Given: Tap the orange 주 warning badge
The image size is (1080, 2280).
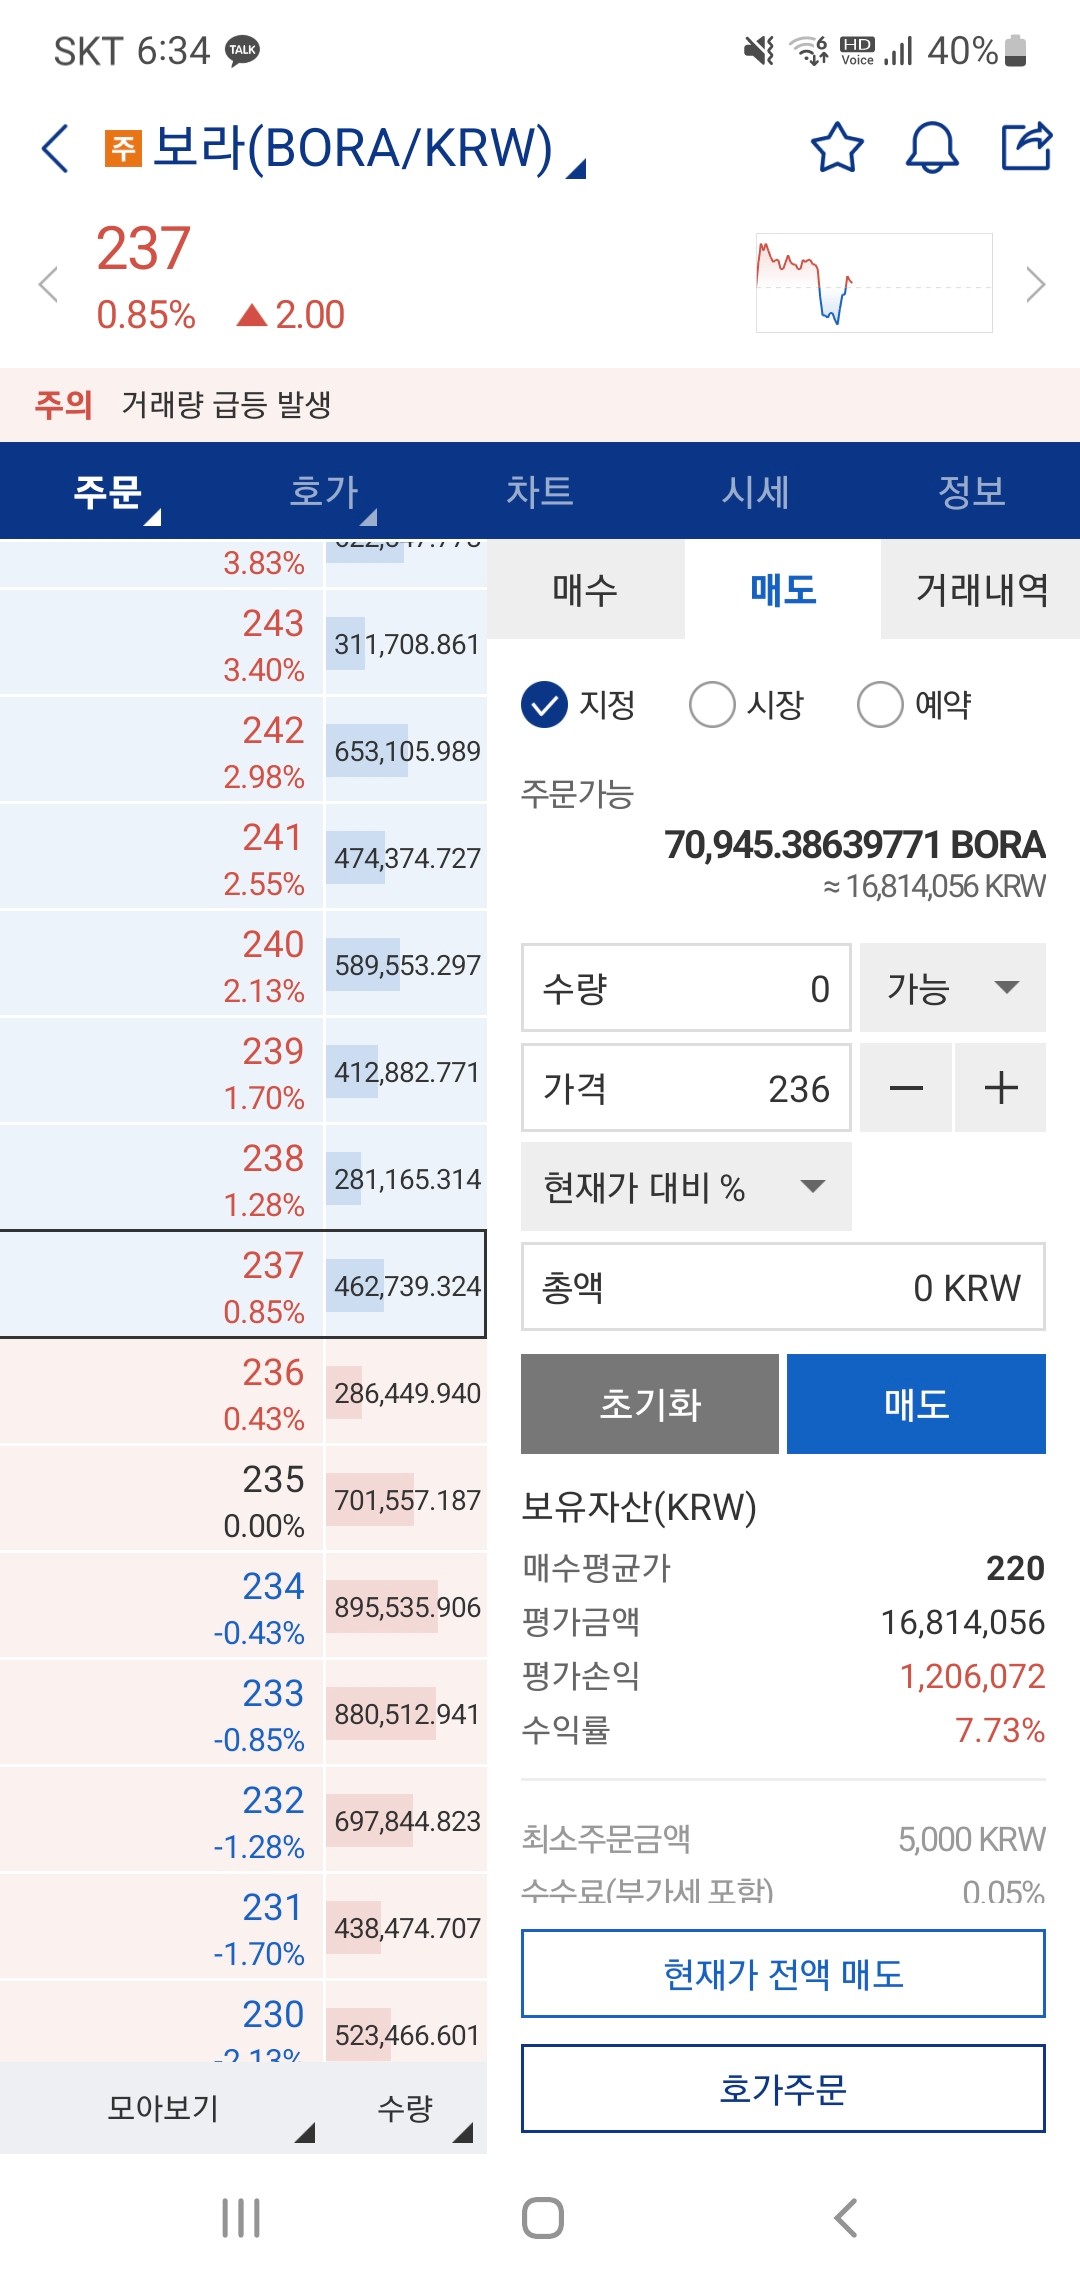Looking at the screenshot, I should click(123, 148).
